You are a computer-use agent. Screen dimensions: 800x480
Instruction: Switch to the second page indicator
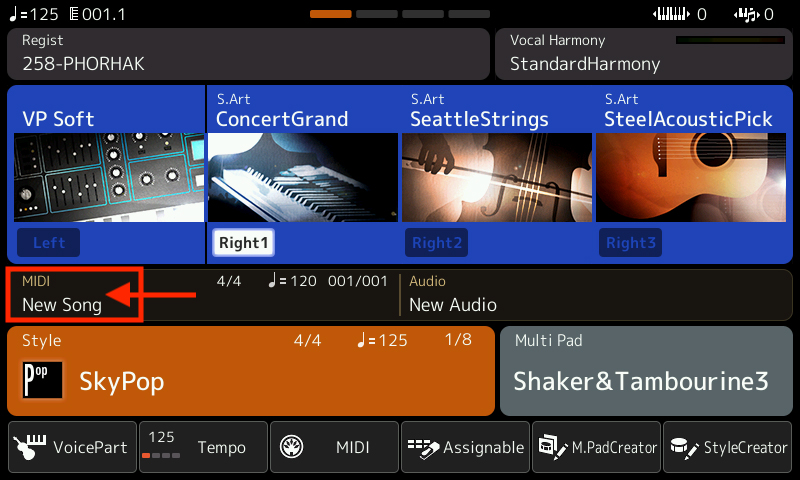coord(377,14)
